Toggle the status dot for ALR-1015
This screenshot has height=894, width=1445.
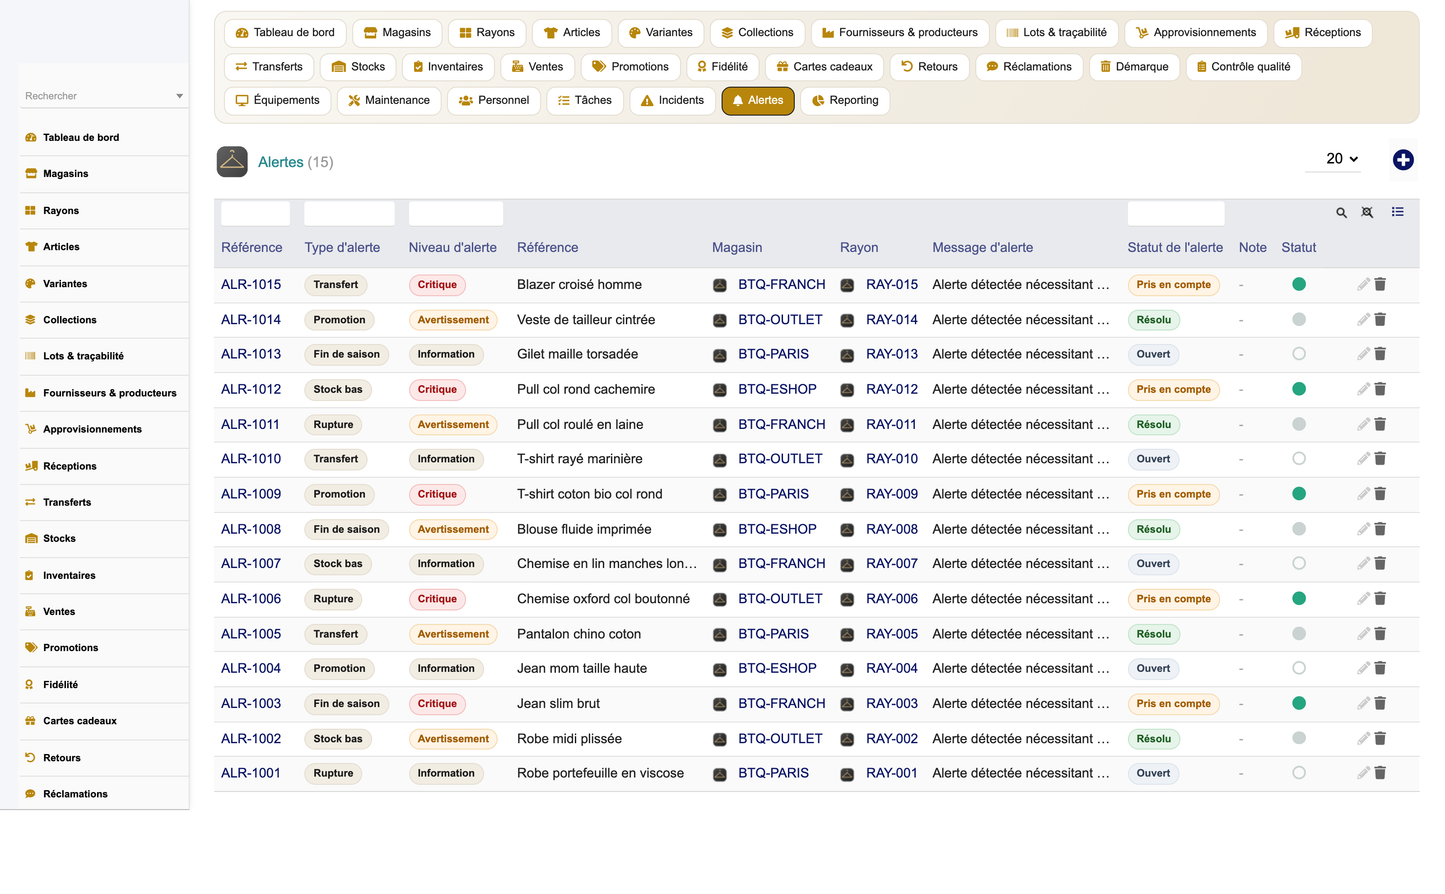1299,284
